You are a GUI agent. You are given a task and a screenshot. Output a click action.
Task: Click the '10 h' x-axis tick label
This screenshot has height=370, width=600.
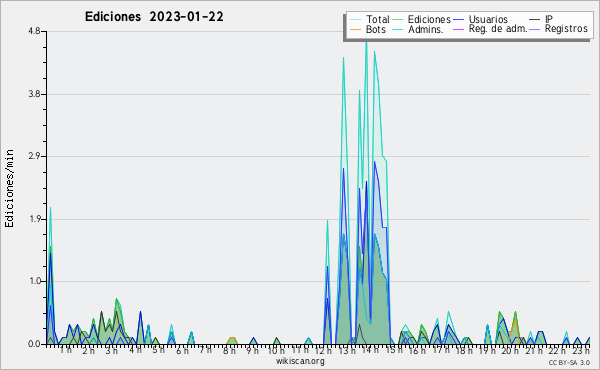(276, 350)
